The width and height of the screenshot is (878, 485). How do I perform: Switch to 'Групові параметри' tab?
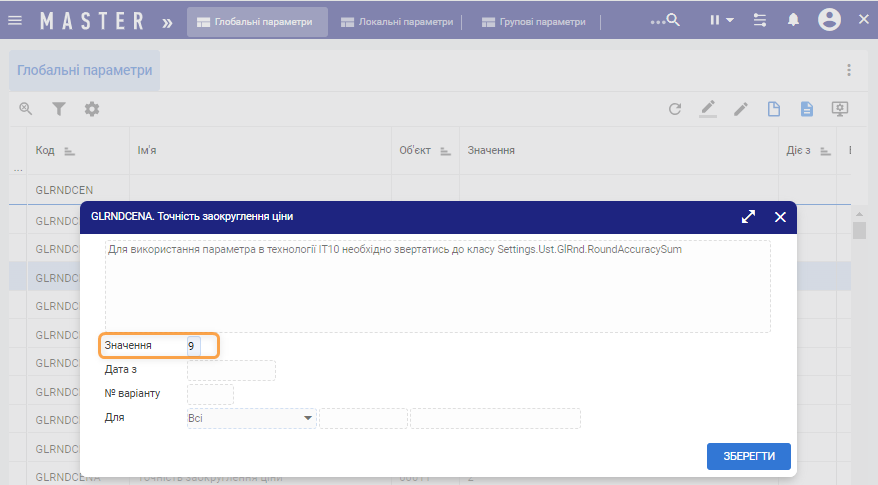point(533,21)
